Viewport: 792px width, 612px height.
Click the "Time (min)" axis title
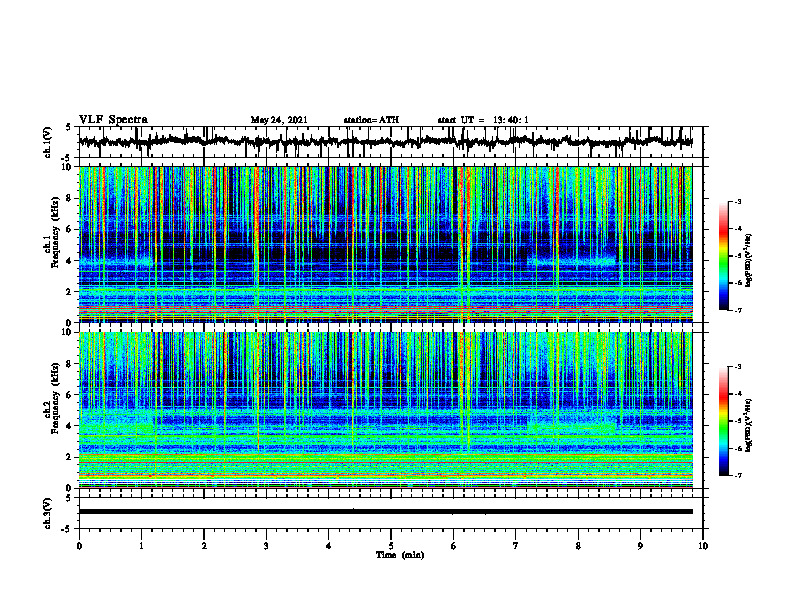pyautogui.click(x=400, y=555)
